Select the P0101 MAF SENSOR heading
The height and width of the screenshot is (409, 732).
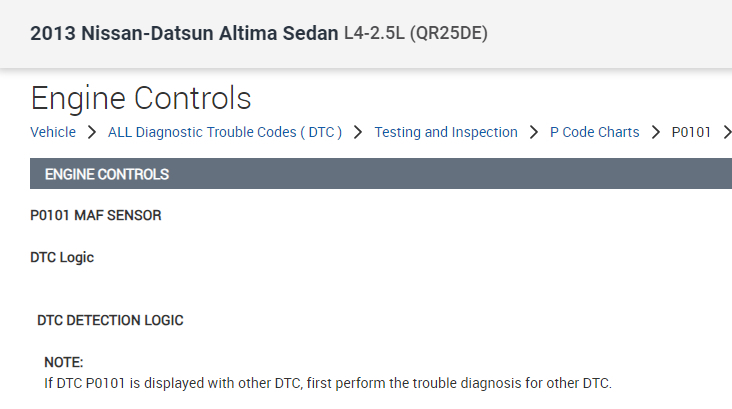click(x=96, y=215)
